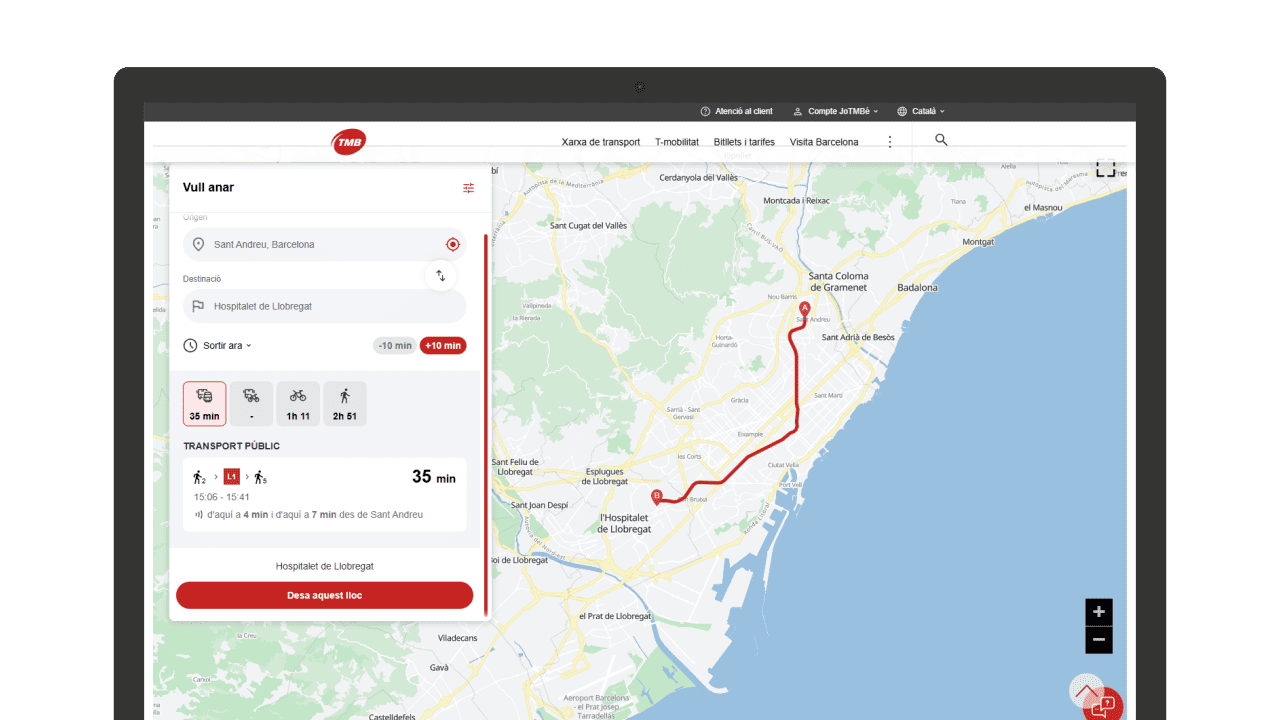
Task: Select walking mode, 2h 51
Action: coord(345,404)
